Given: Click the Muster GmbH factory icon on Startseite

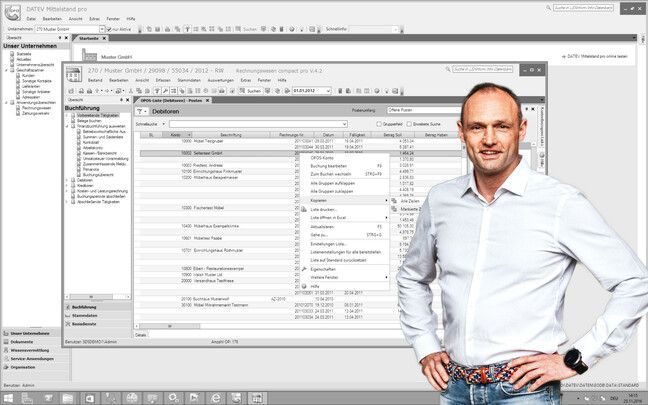Looking at the screenshot, I should coord(89,55).
